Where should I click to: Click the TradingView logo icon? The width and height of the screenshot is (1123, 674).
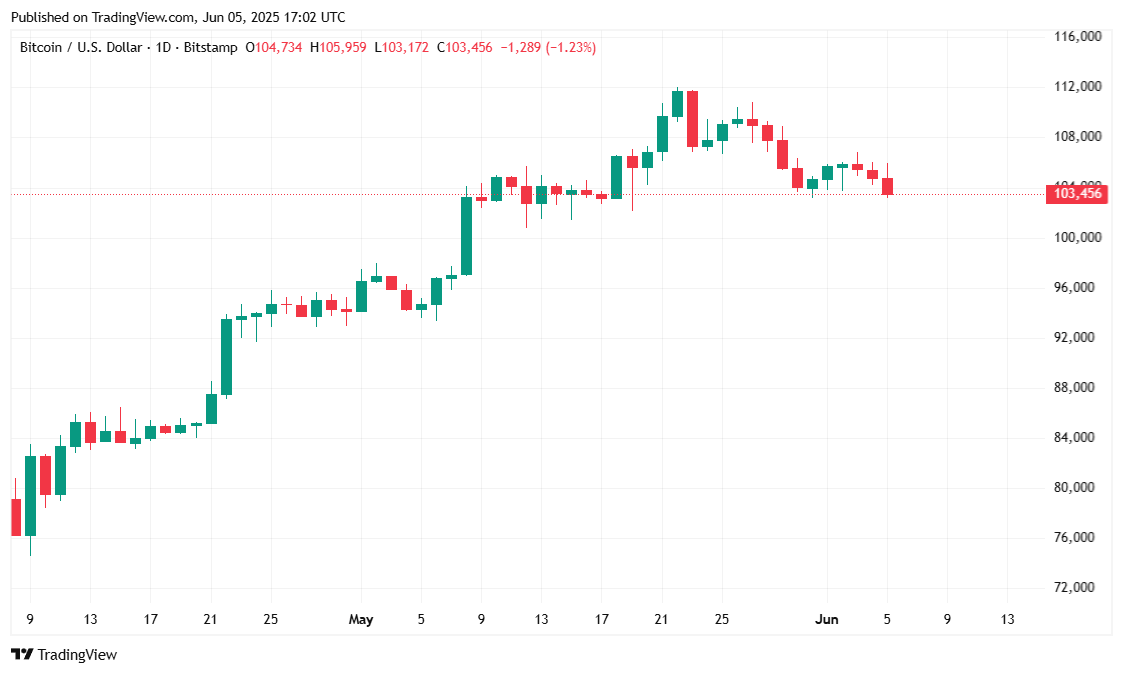21,654
